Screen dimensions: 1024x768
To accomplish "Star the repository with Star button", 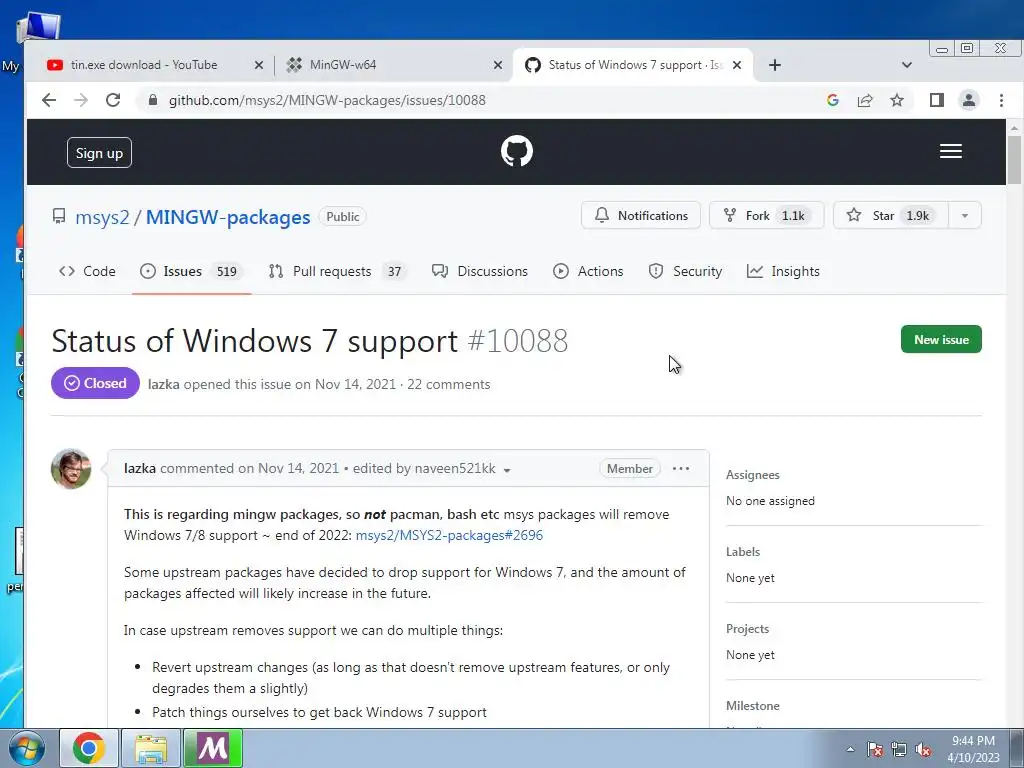I will pos(891,216).
